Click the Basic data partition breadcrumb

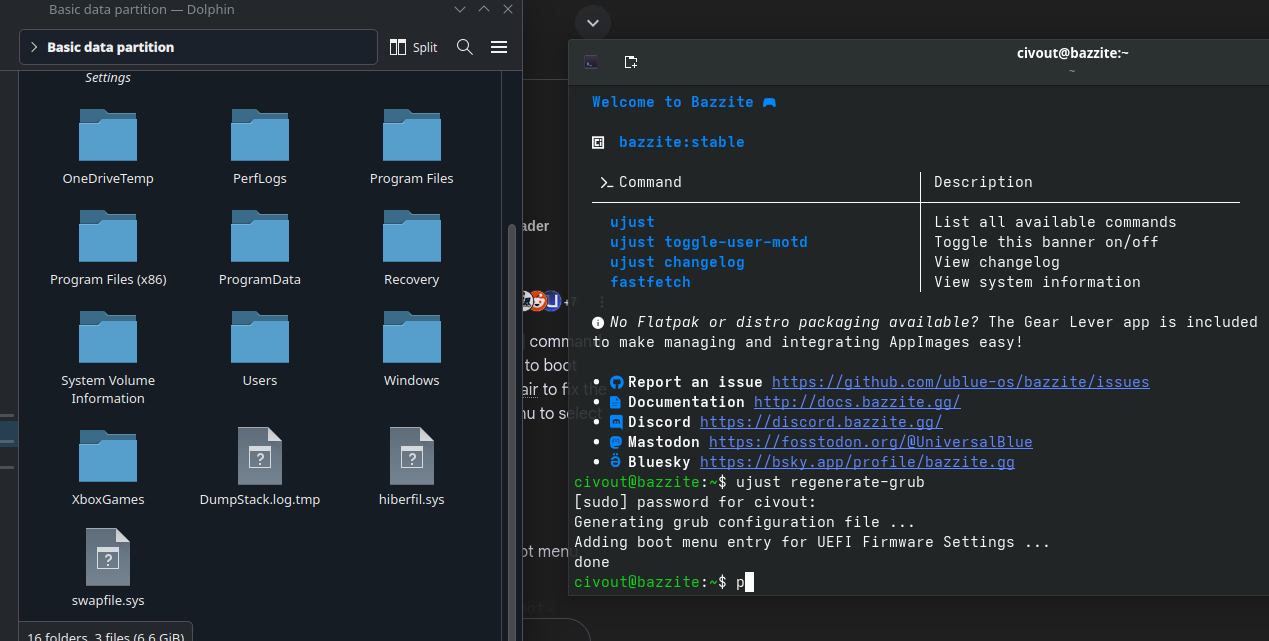[111, 47]
